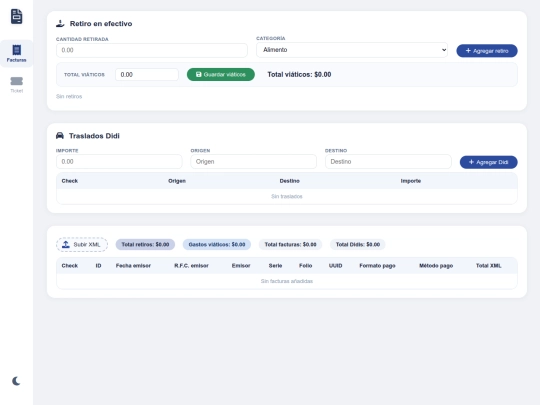Open the Categoría dropdown showing Alimento

[x=352, y=50]
